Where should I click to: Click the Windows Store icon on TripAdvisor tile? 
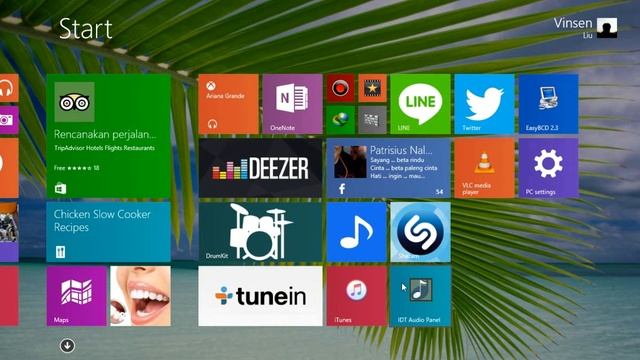click(x=60, y=189)
